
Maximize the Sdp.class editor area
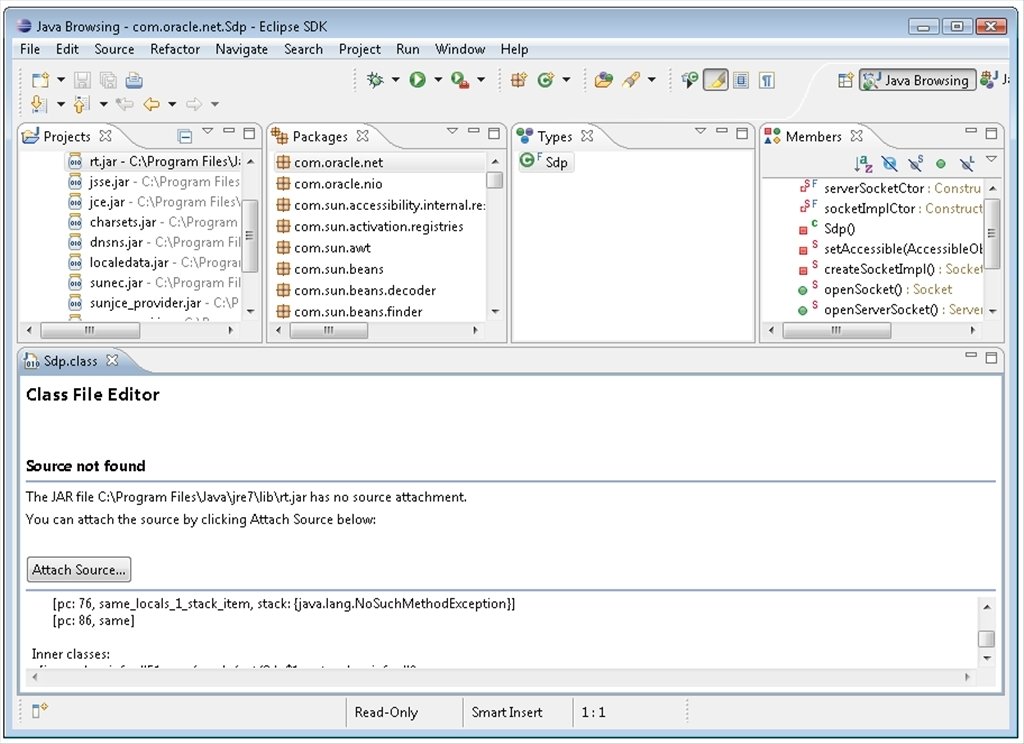991,357
